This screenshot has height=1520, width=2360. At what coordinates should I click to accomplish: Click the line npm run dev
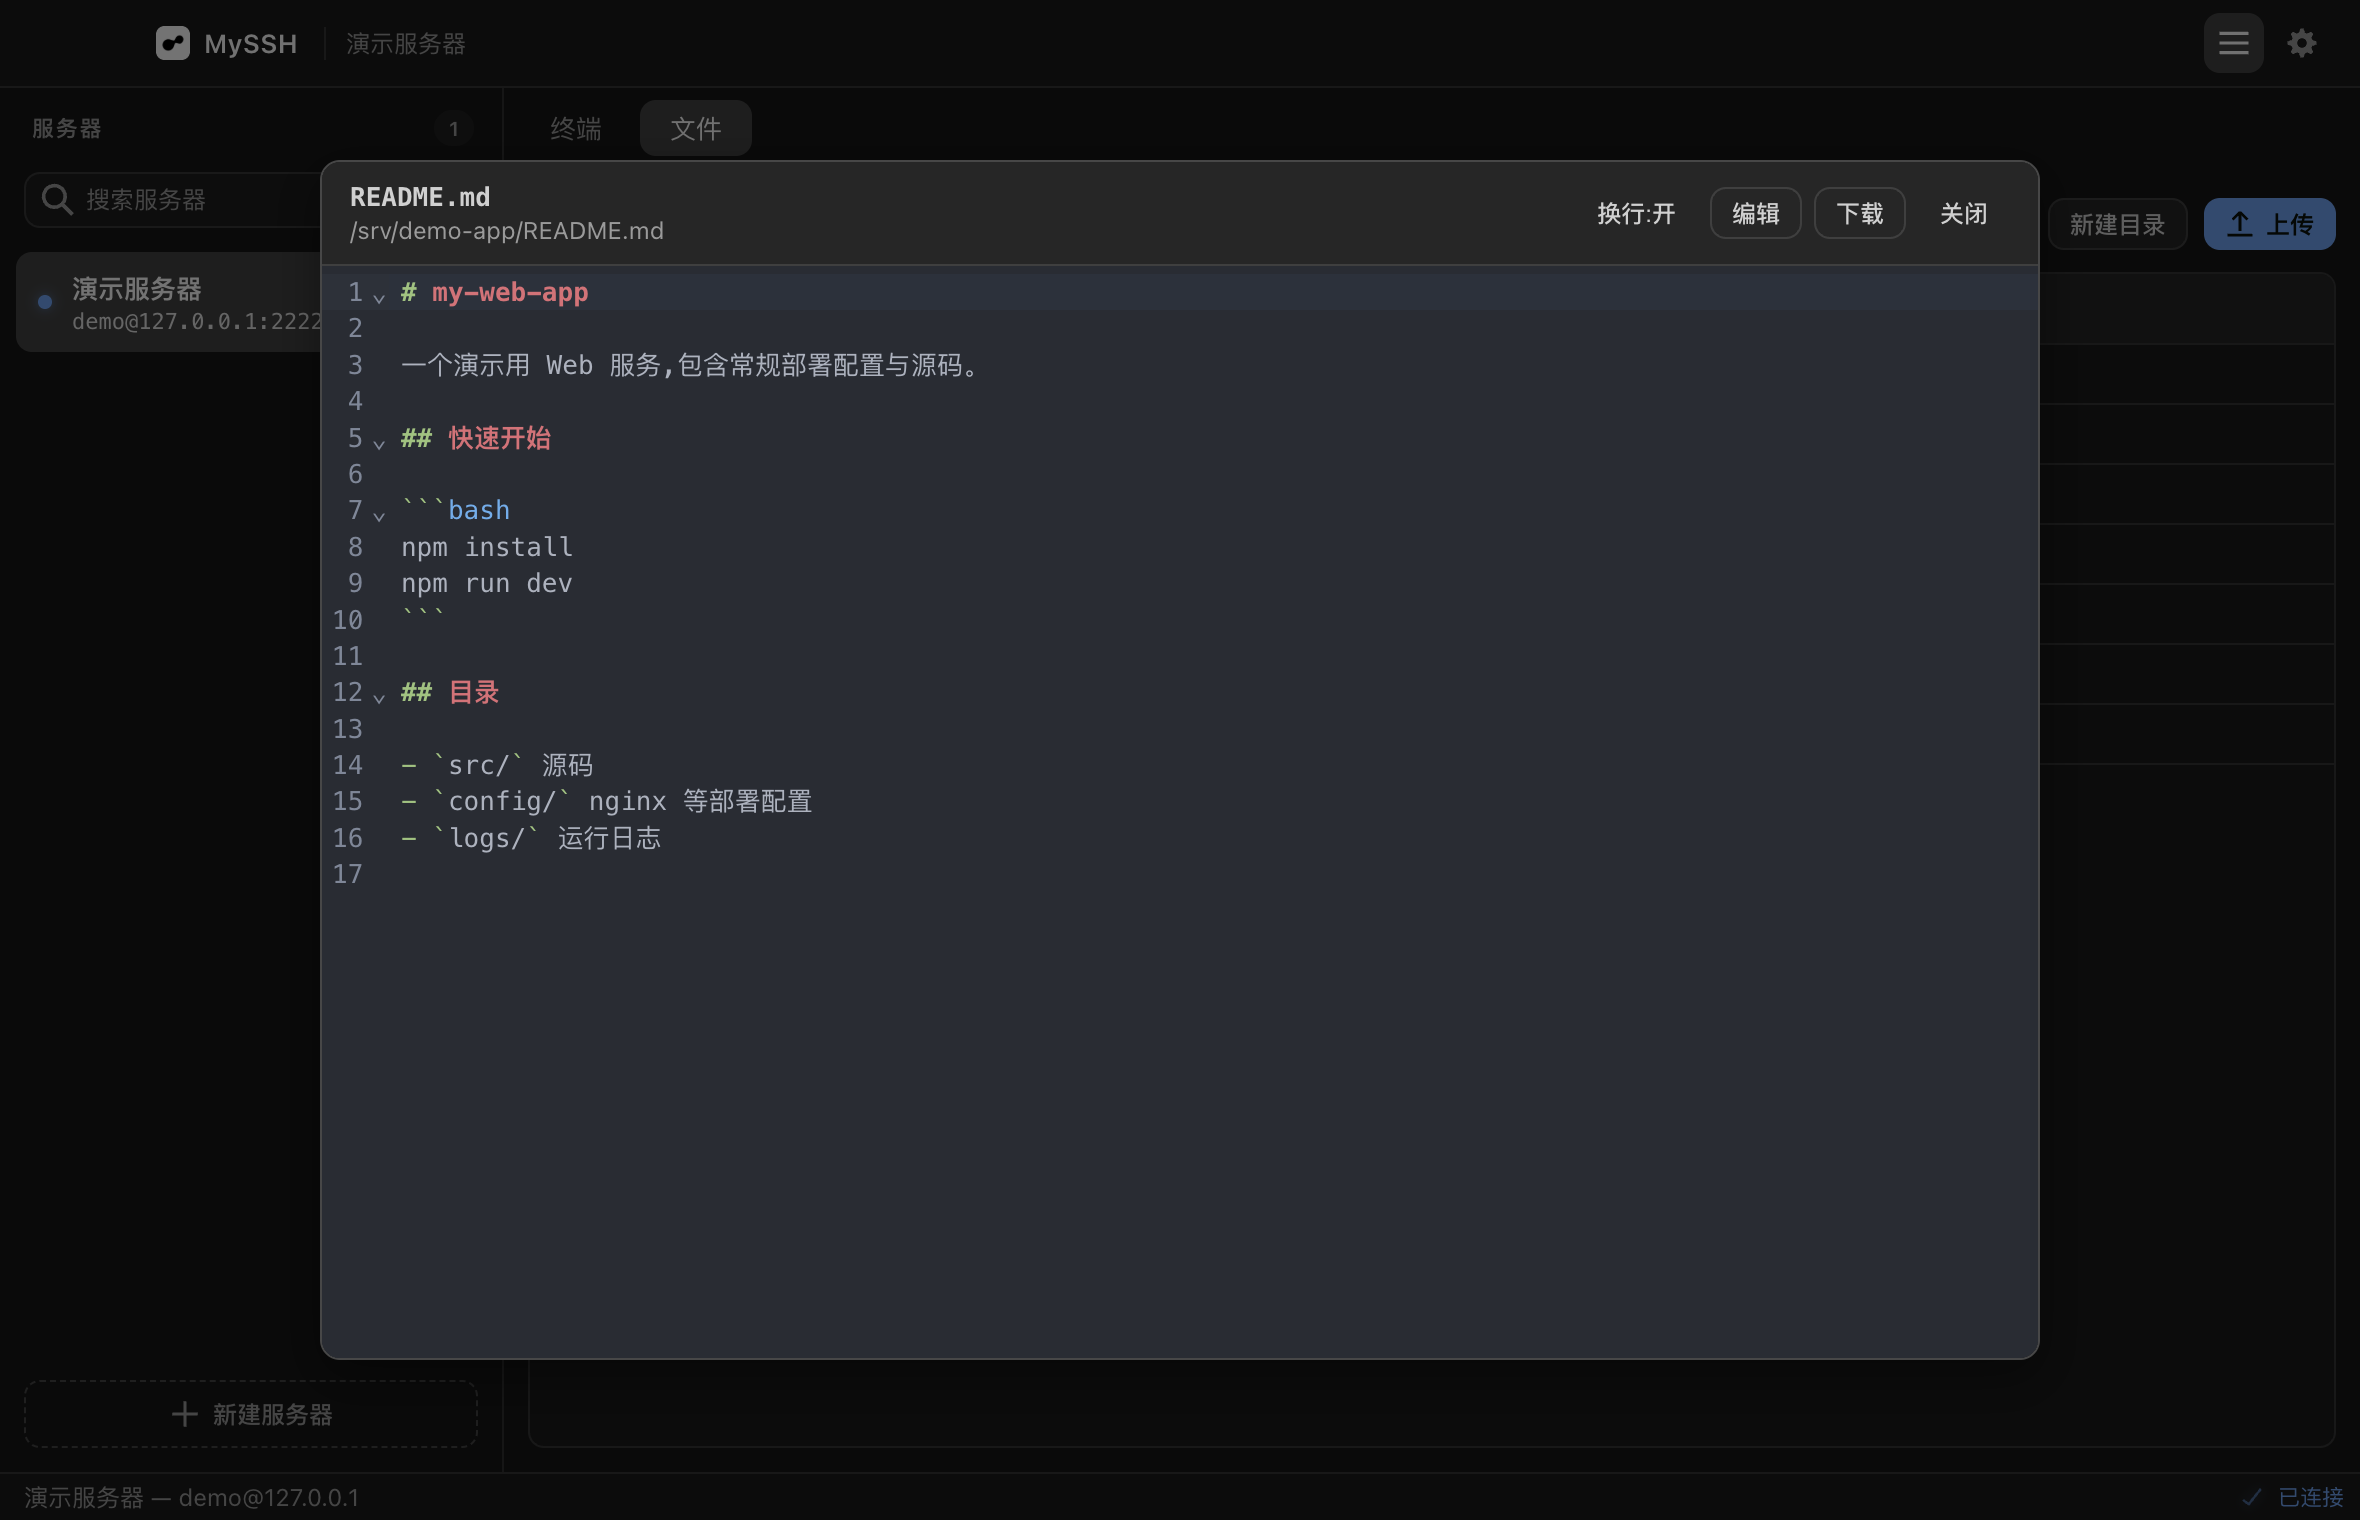point(487,583)
